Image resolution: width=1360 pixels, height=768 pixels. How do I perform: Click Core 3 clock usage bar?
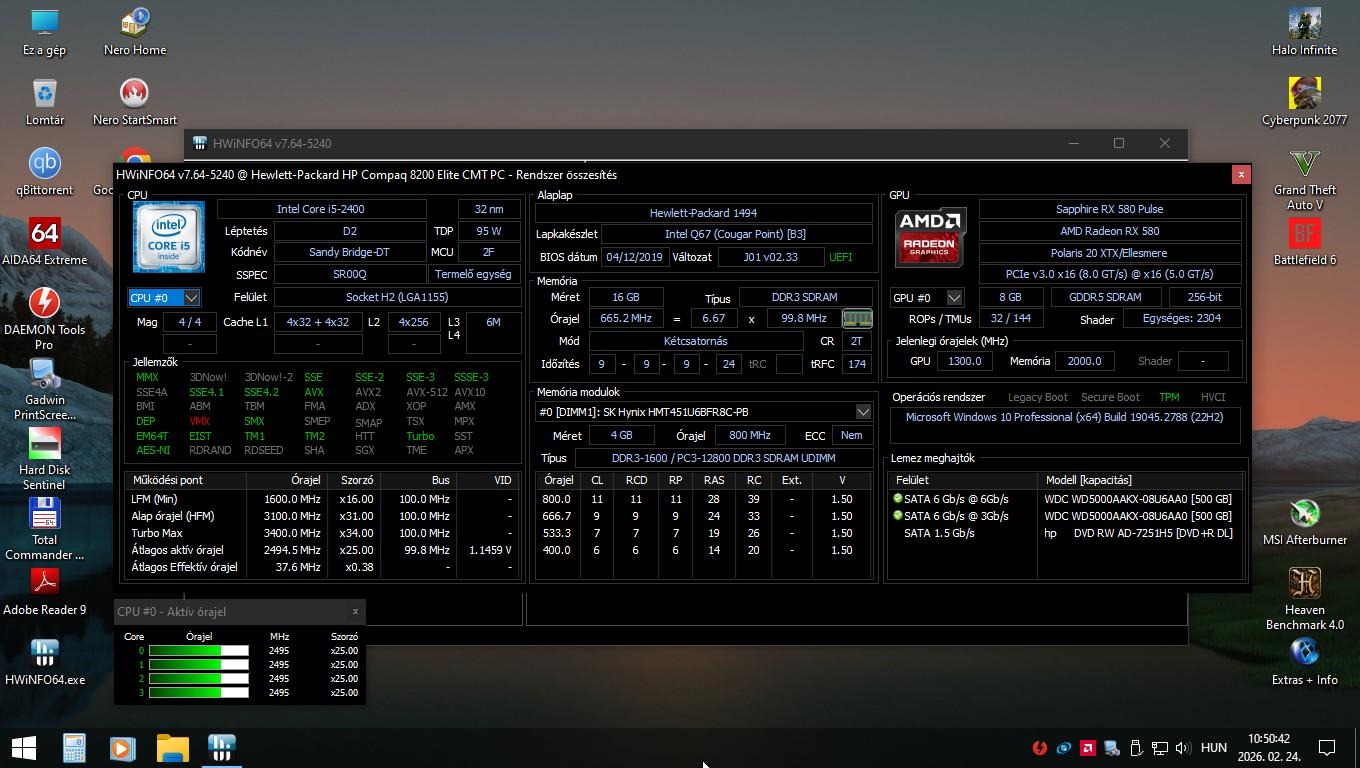click(199, 692)
